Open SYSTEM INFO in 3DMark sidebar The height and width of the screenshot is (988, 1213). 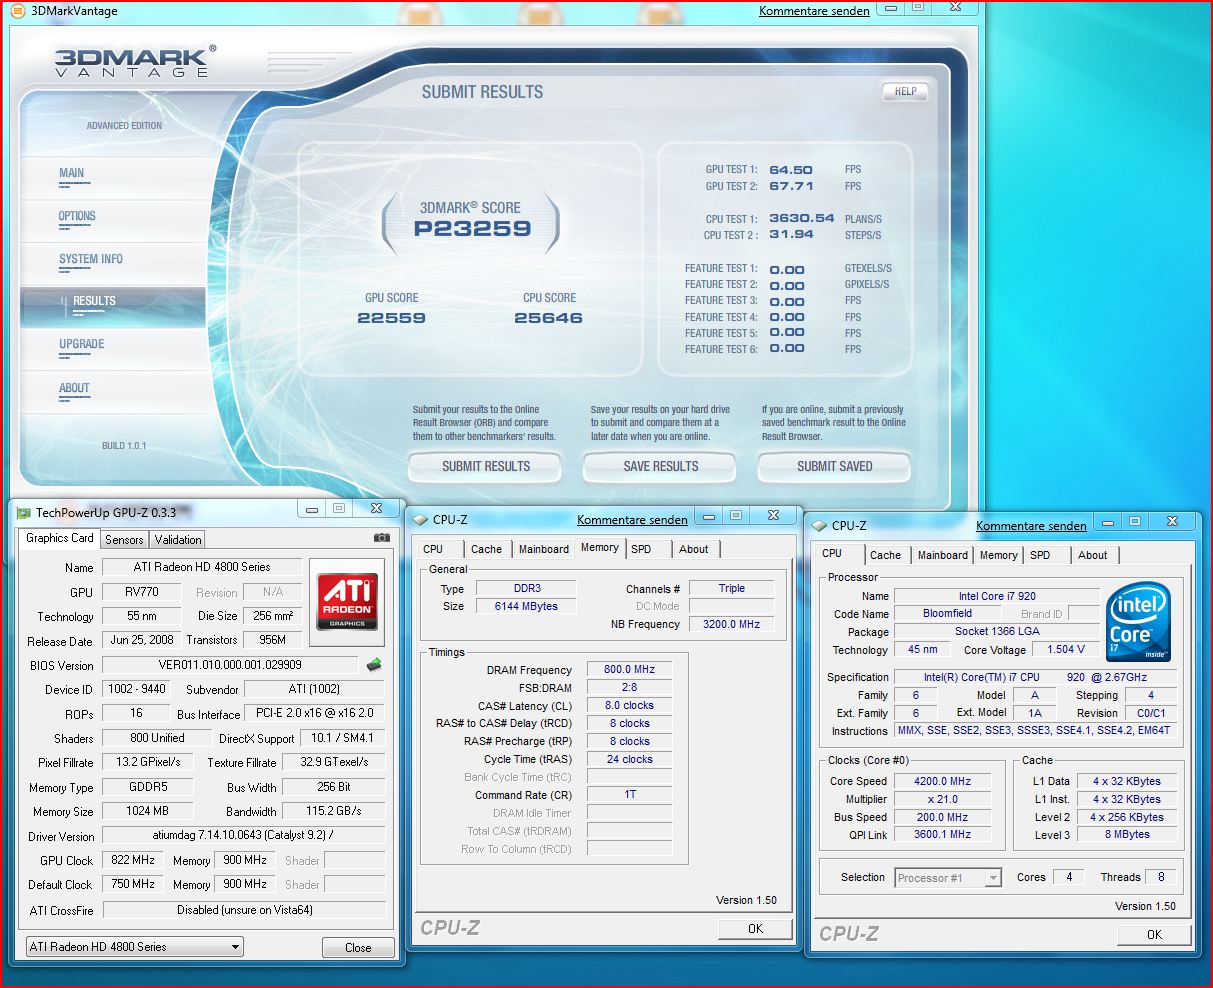91,259
